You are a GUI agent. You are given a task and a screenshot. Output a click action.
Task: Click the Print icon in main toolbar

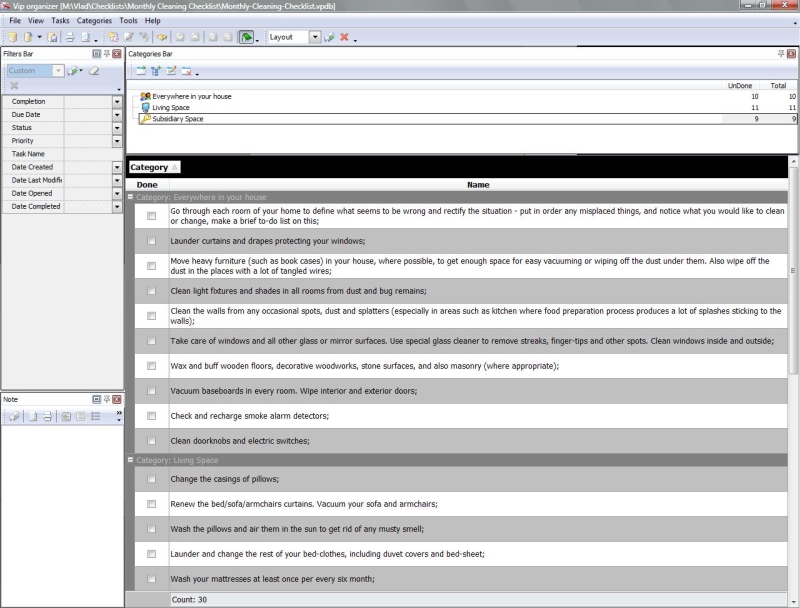(69, 37)
